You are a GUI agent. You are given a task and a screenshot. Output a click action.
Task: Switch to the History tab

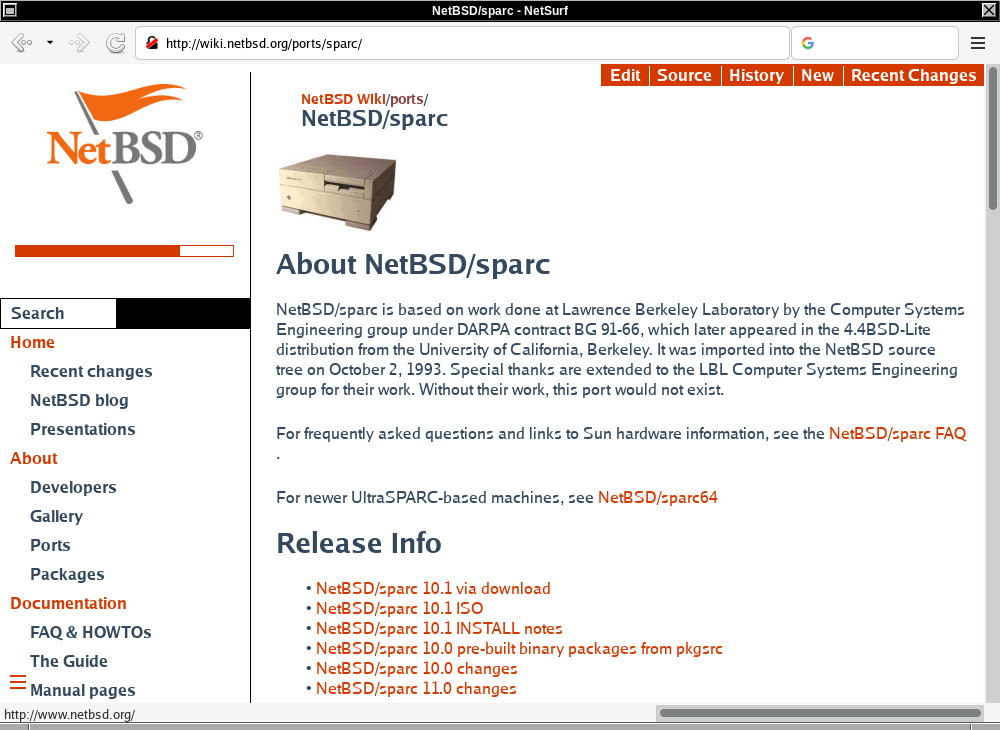click(756, 75)
